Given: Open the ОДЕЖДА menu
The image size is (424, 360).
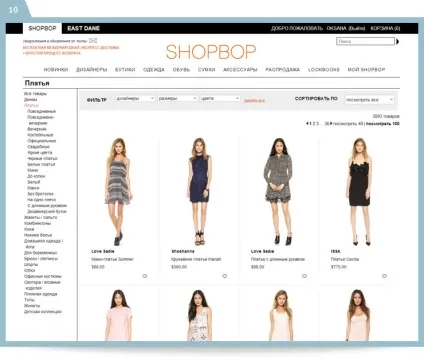Looking at the screenshot, I should [x=154, y=70].
